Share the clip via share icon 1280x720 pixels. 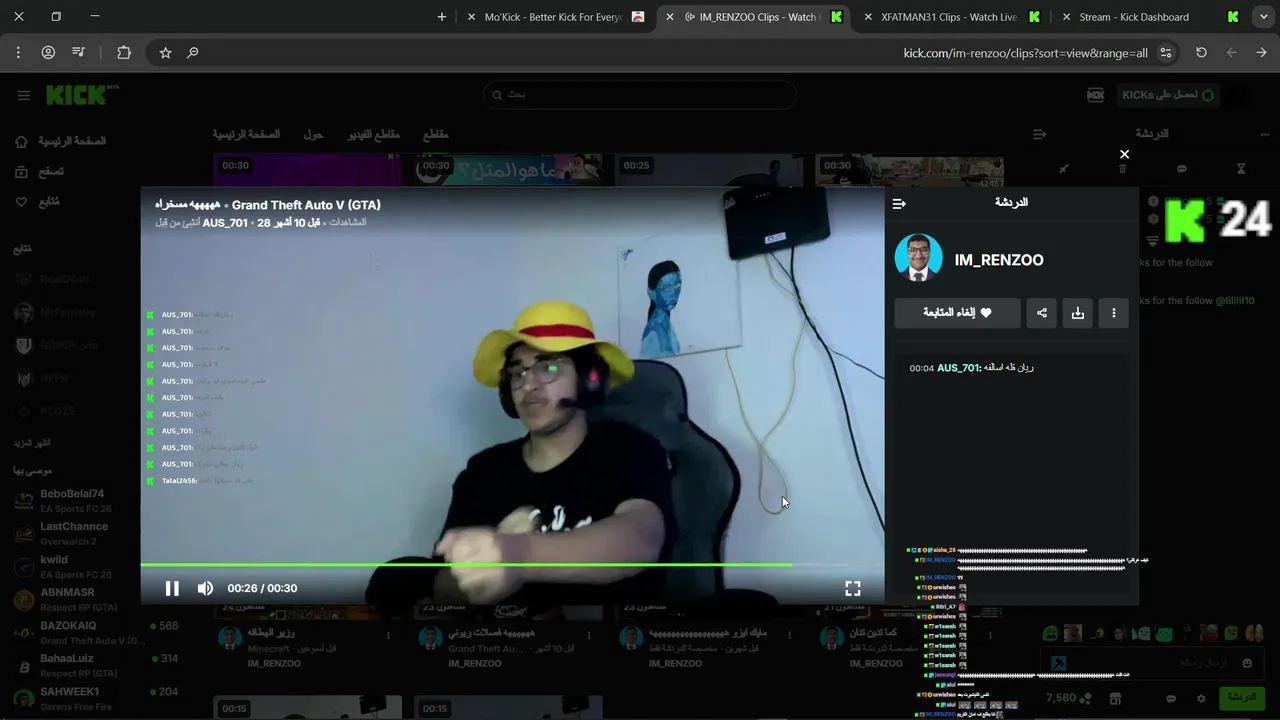pyautogui.click(x=1042, y=313)
